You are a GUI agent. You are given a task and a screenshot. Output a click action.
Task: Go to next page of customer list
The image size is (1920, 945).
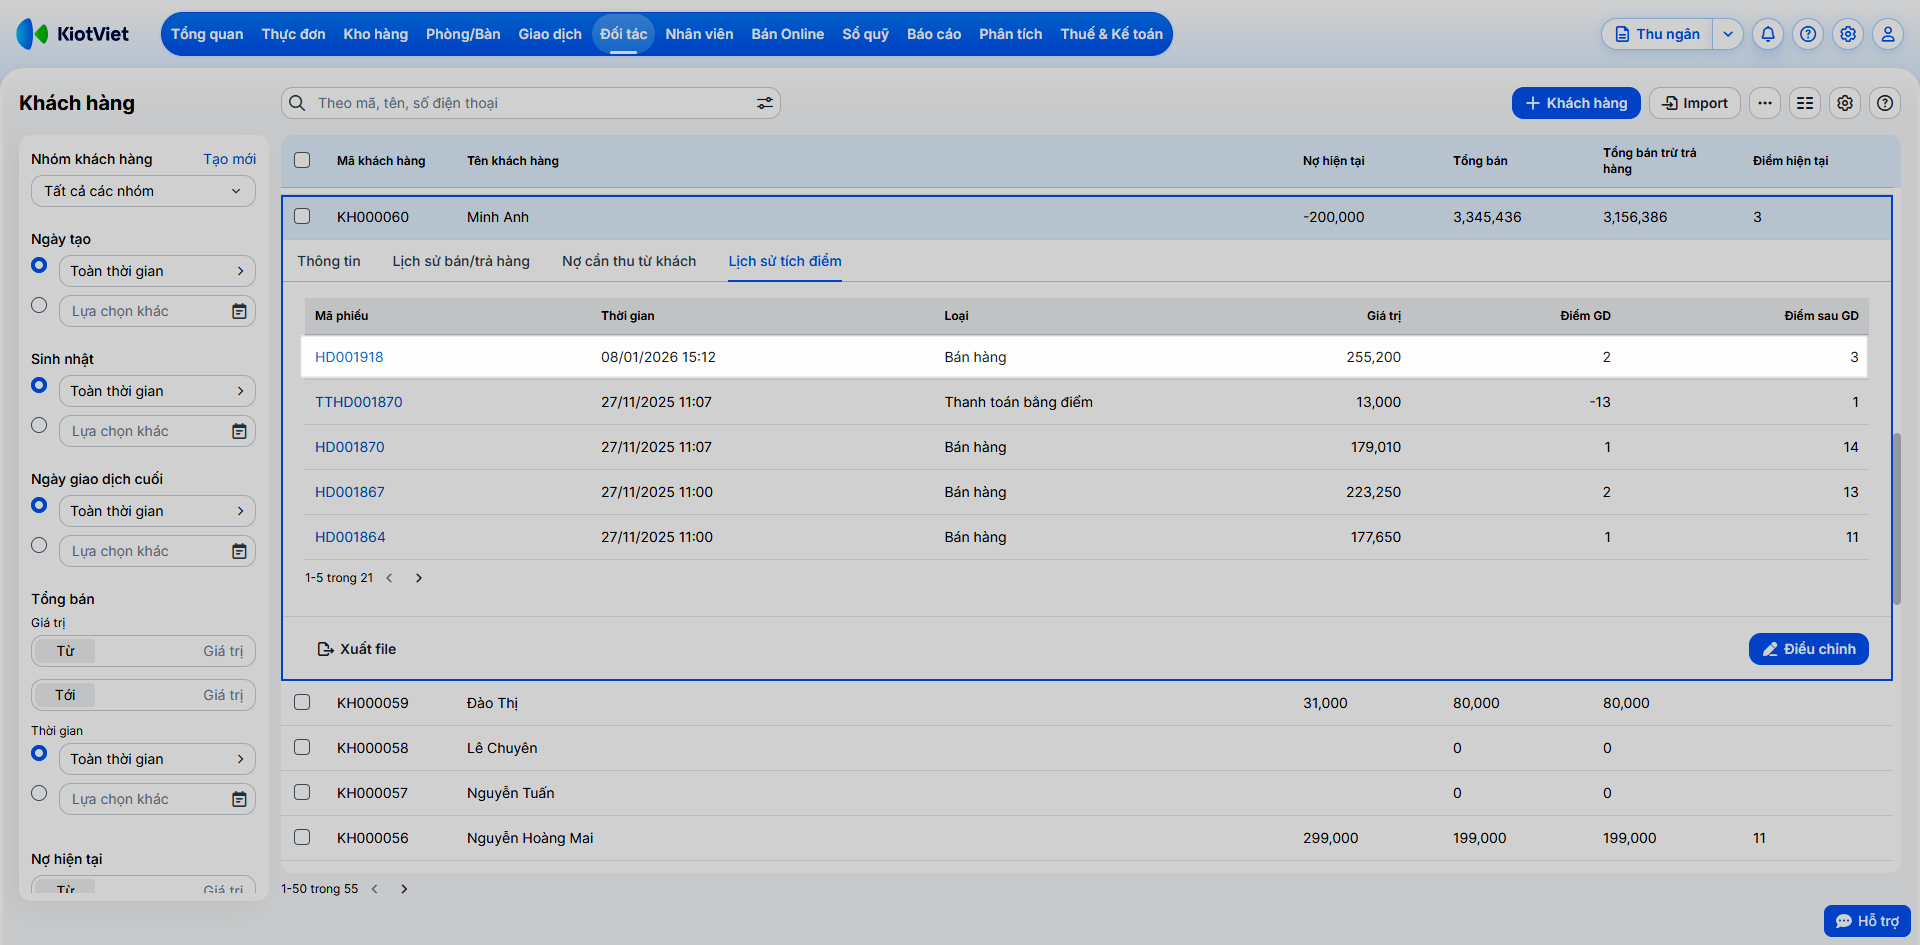tap(404, 889)
